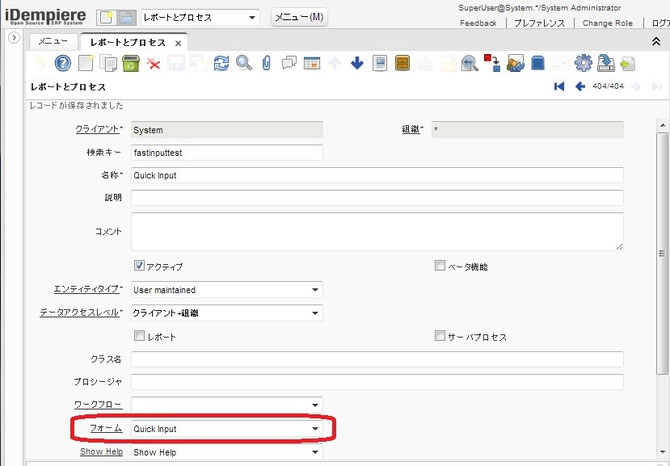This screenshot has height=466, width=670.
Task: Close the レポートとプロセス tab
Action: coord(178,43)
